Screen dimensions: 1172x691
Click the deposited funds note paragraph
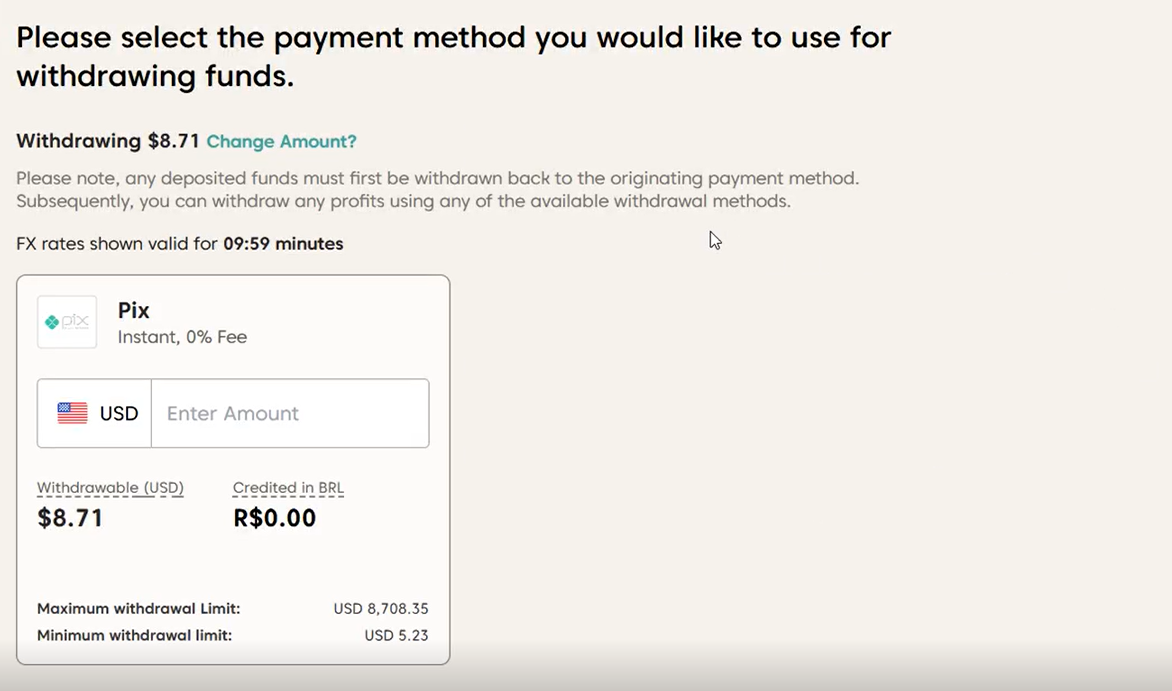click(437, 190)
